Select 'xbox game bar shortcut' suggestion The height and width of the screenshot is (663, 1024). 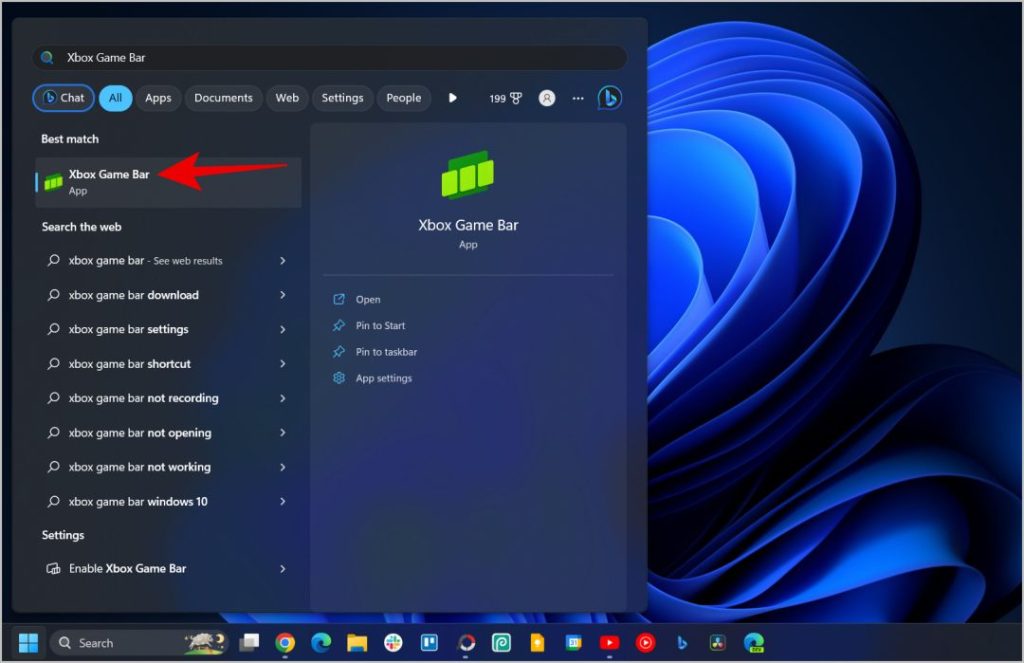coord(168,364)
